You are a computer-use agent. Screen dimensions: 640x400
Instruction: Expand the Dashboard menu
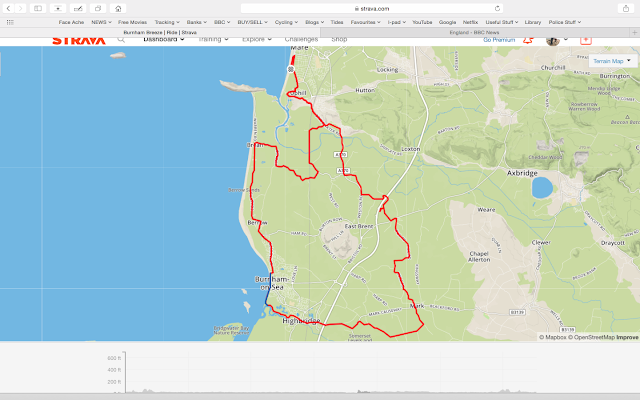coord(164,39)
